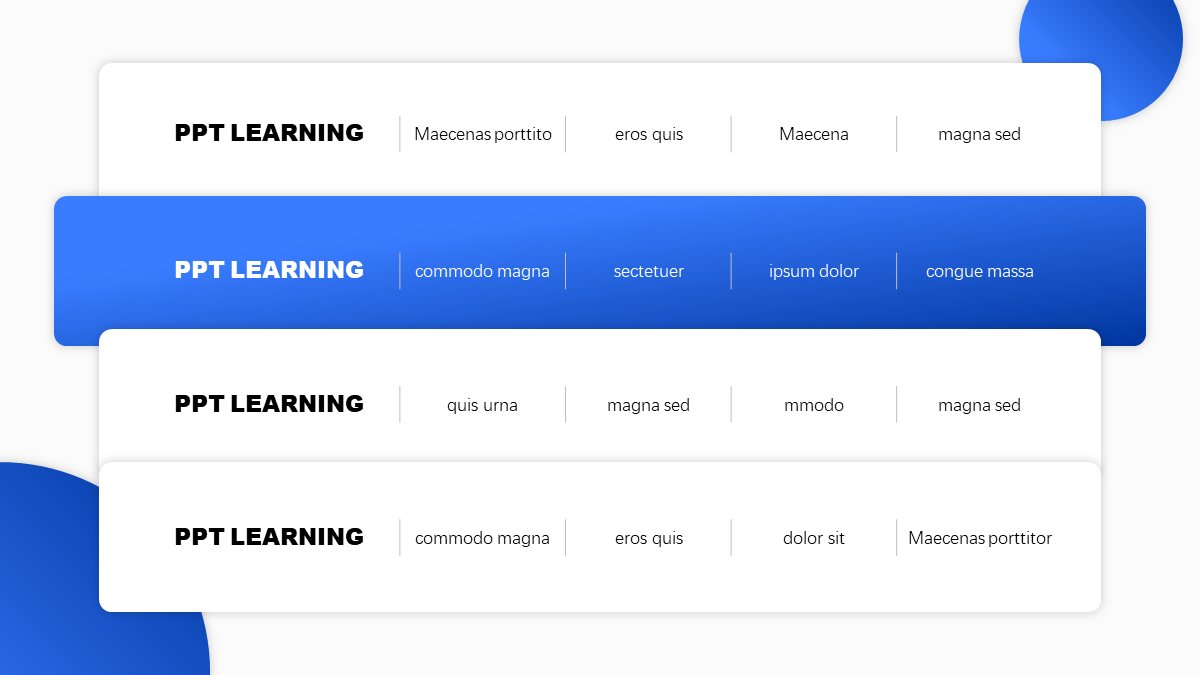Click the 'mmodo' text

pos(814,405)
